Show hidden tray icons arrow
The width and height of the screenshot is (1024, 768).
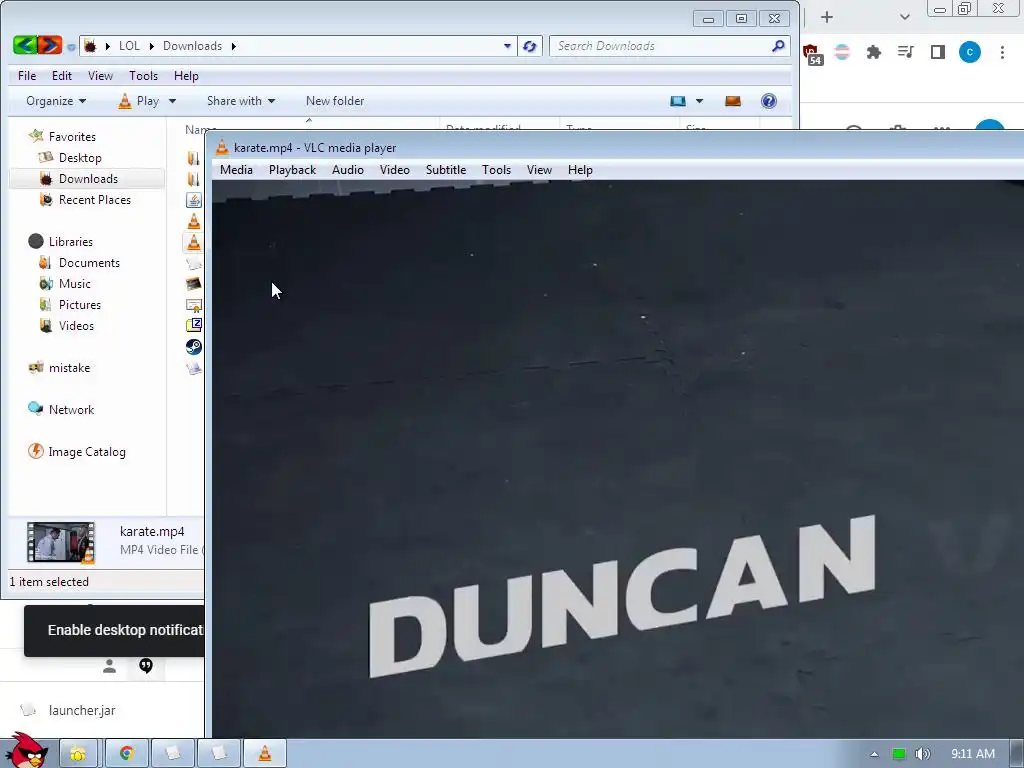pyautogui.click(x=874, y=754)
